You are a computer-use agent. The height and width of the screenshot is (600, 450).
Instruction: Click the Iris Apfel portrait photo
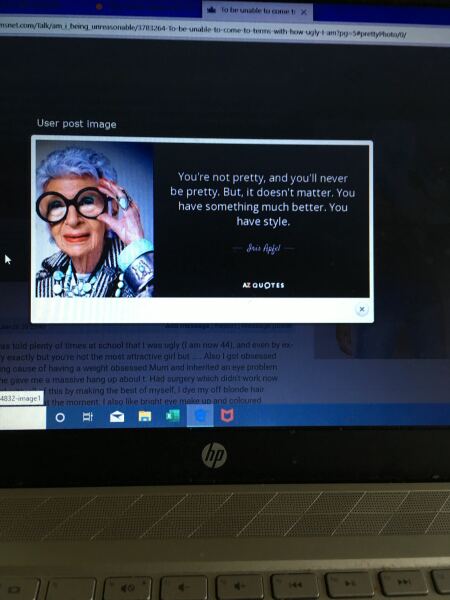(95, 219)
